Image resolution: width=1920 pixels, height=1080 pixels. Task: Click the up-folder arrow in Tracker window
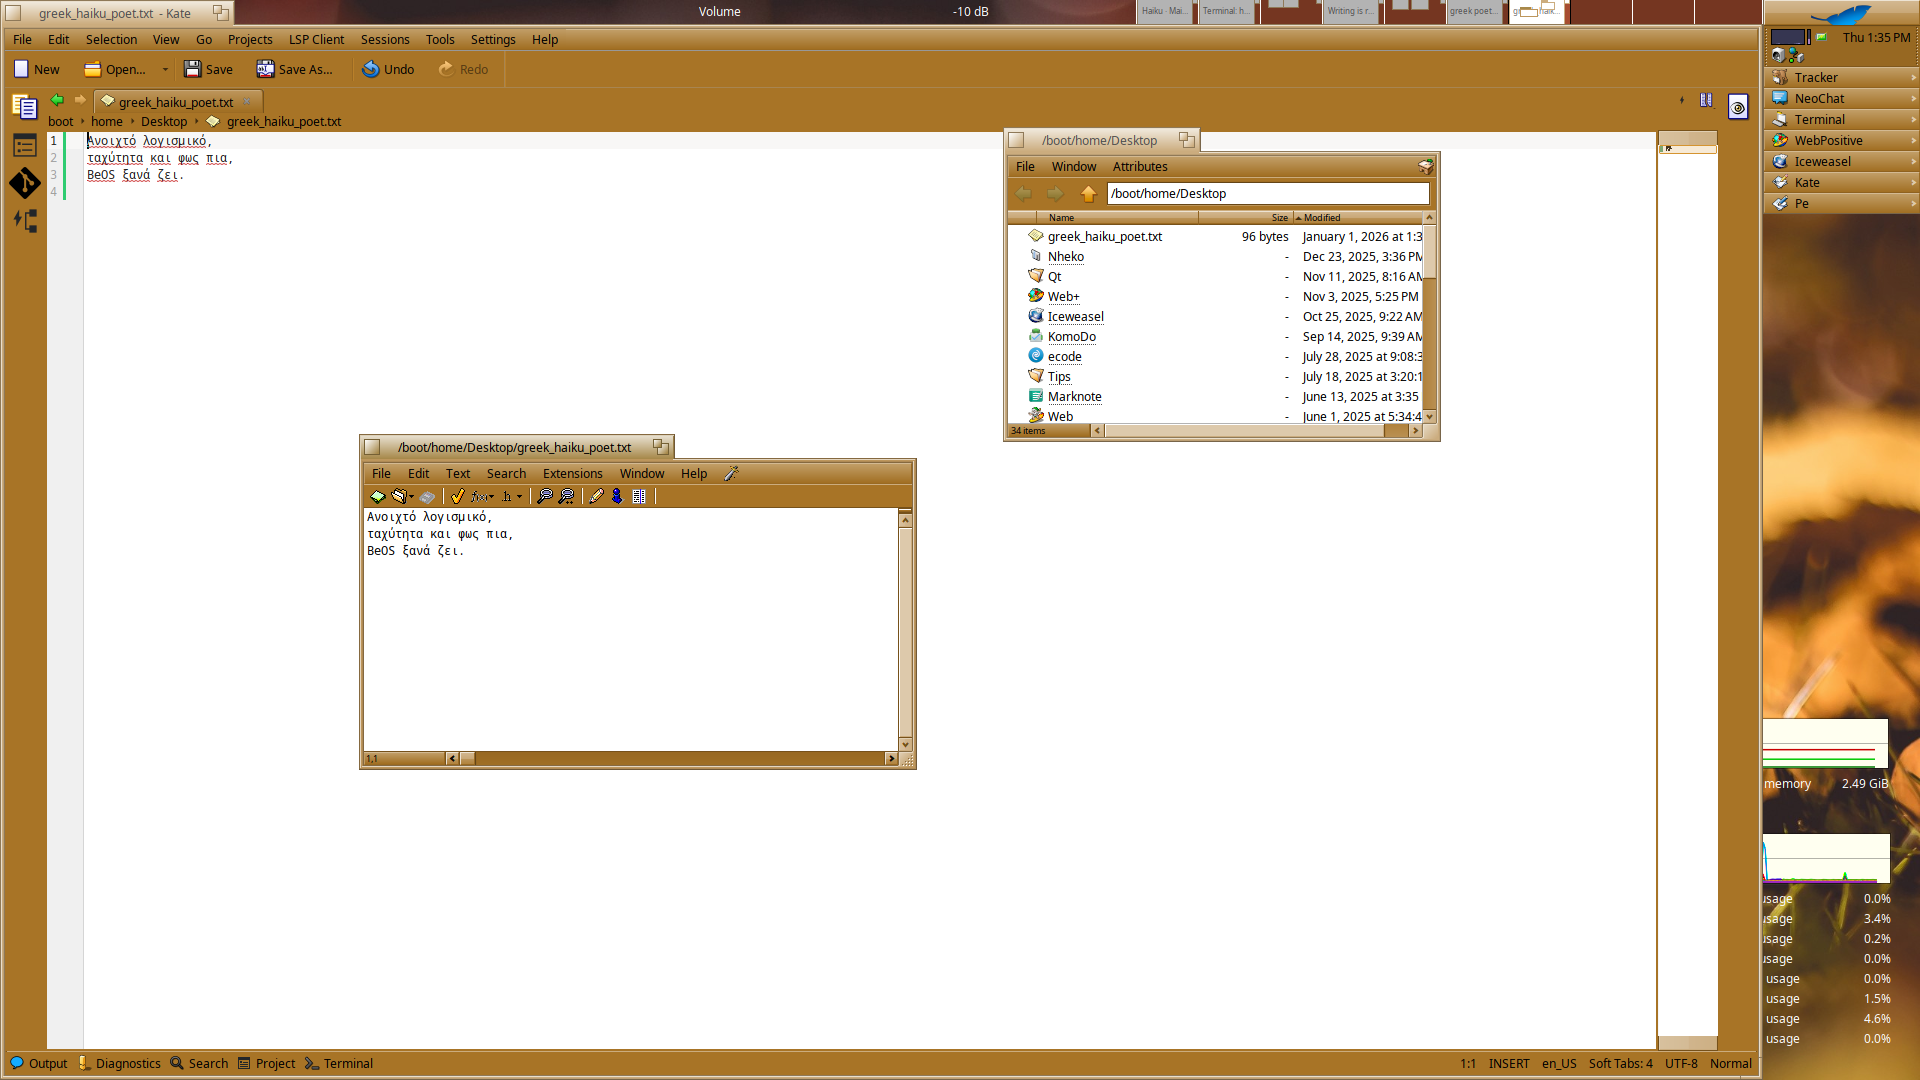pyautogui.click(x=1088, y=194)
